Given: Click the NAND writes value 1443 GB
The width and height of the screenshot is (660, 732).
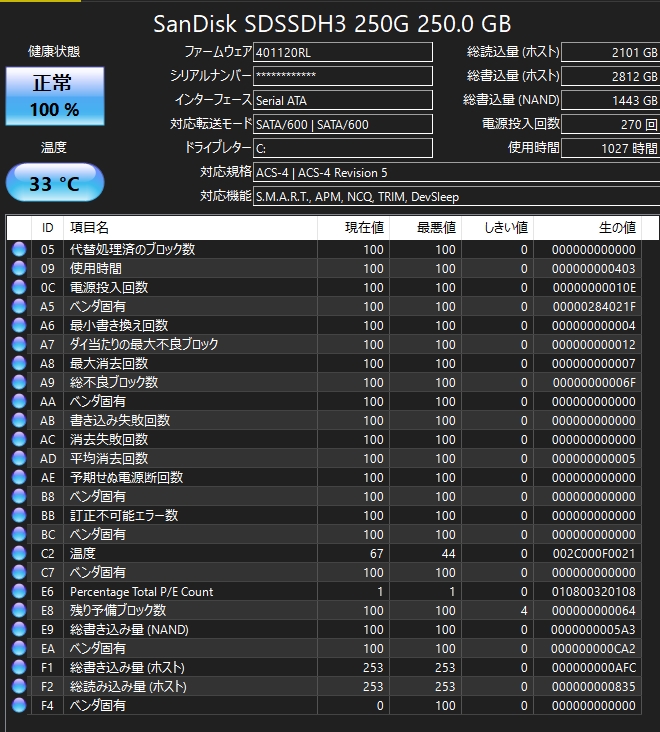Looking at the screenshot, I should tap(611, 100).
